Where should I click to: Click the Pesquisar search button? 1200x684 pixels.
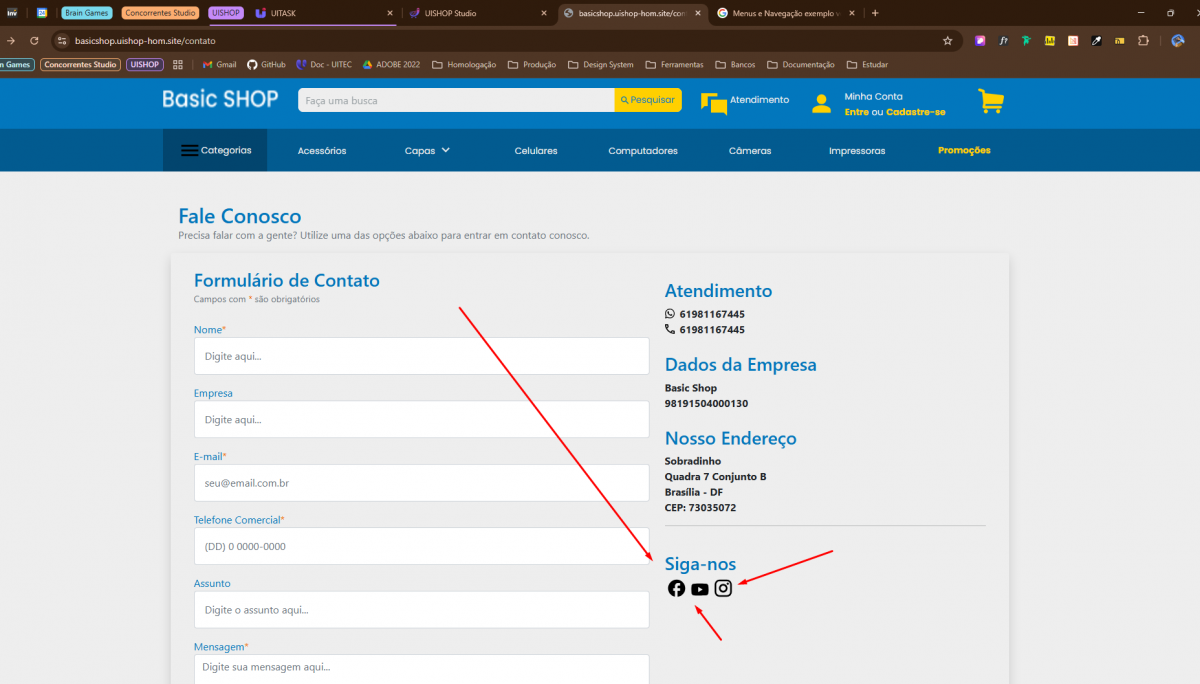(x=648, y=100)
